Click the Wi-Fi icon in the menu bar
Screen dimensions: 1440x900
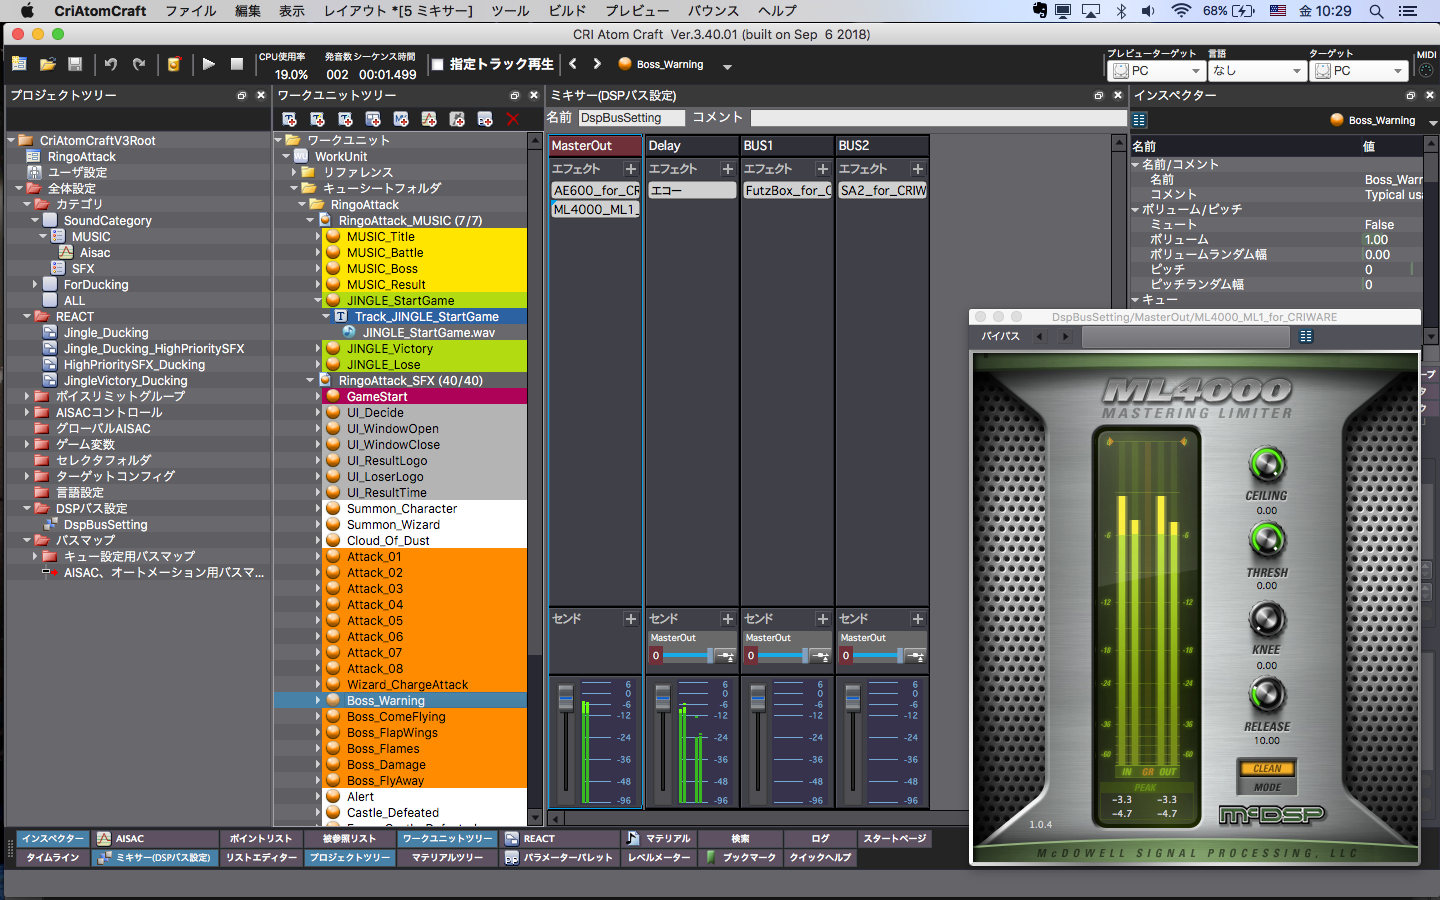pyautogui.click(x=1181, y=11)
